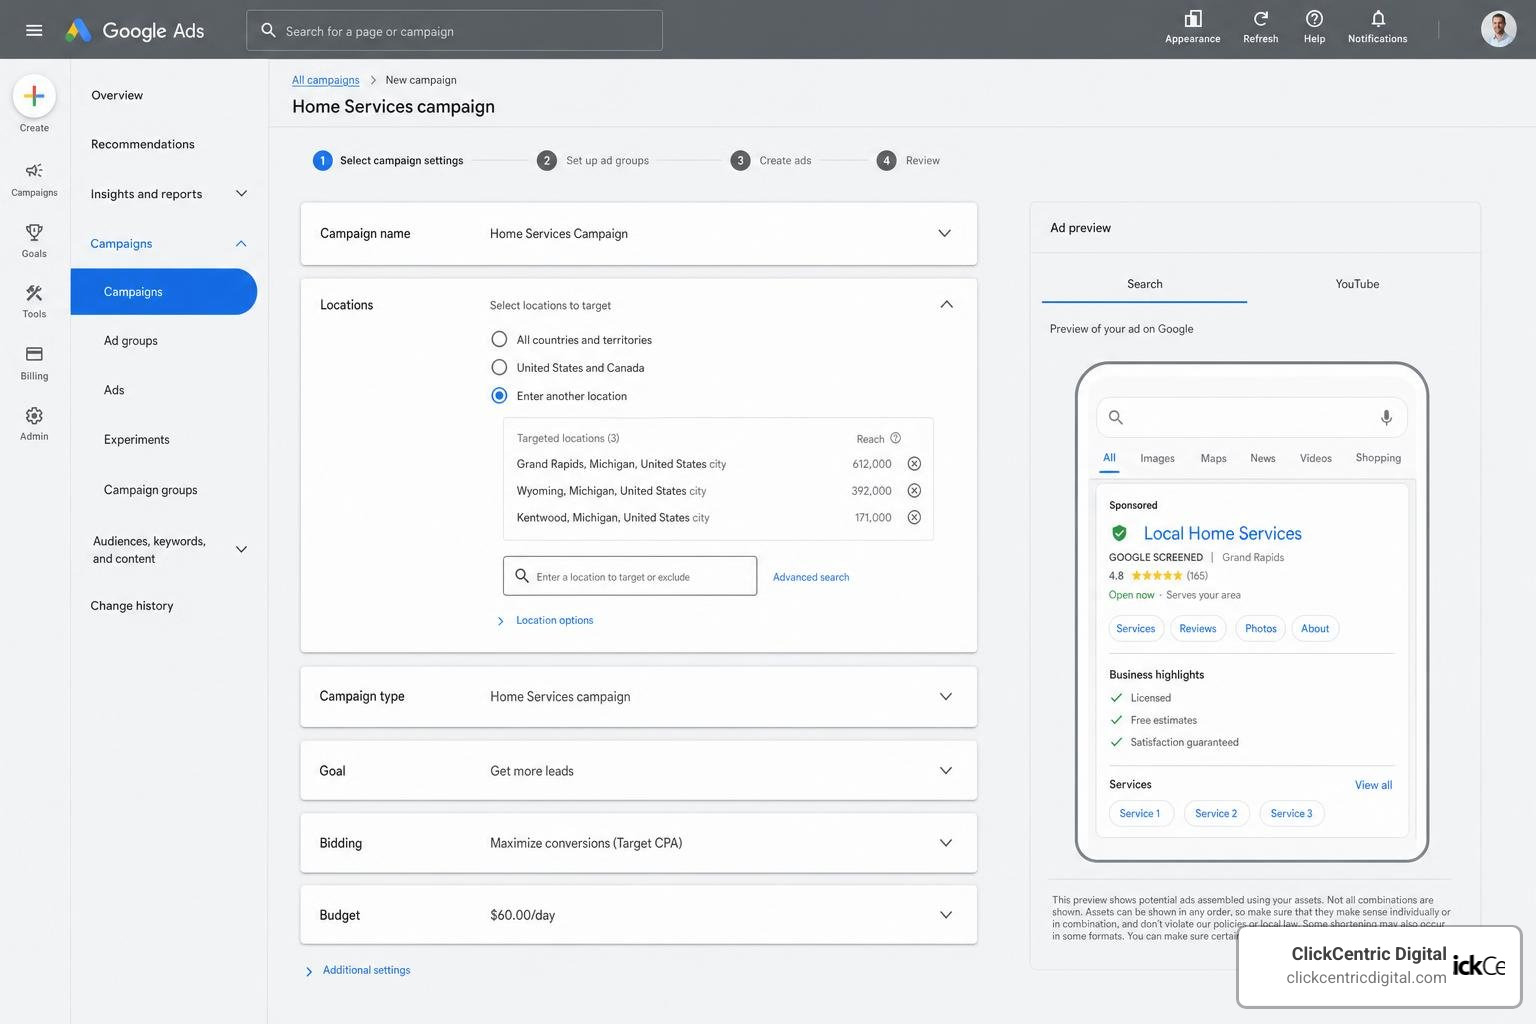Click location target or exclude input

[x=630, y=576]
